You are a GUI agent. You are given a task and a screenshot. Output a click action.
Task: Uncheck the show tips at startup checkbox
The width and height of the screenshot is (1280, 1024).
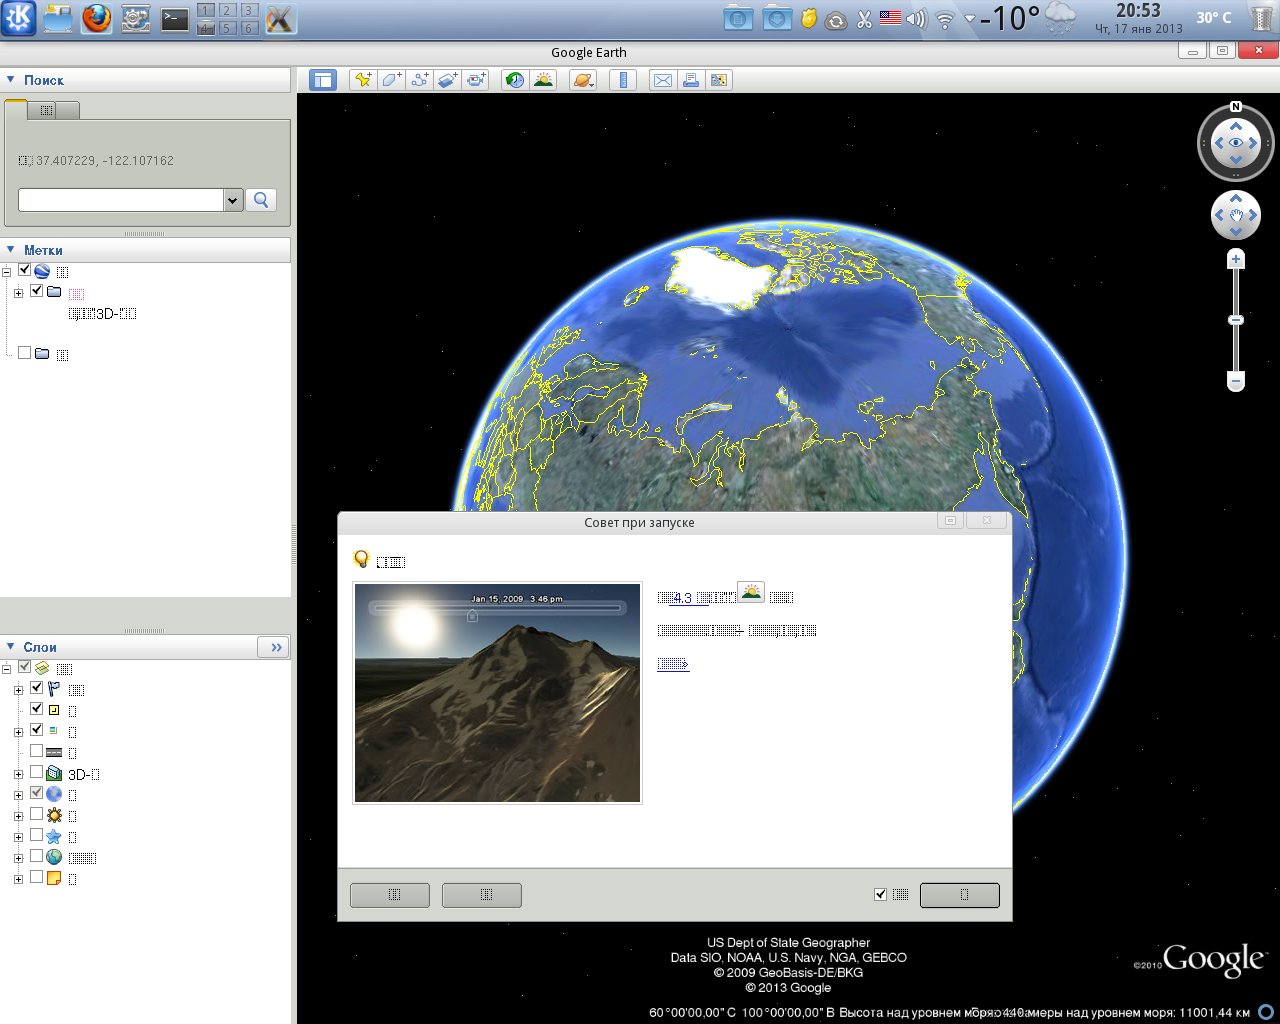coord(880,895)
